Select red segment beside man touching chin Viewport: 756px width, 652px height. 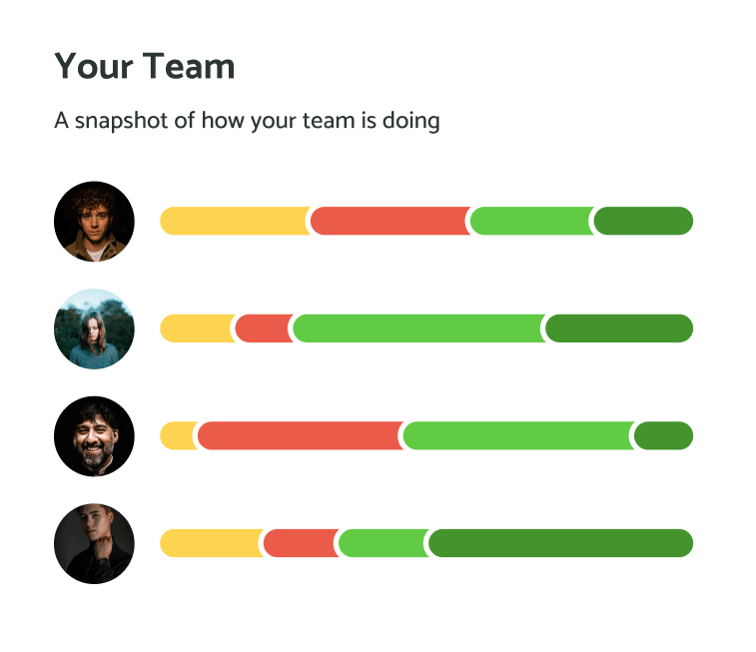click(x=300, y=543)
